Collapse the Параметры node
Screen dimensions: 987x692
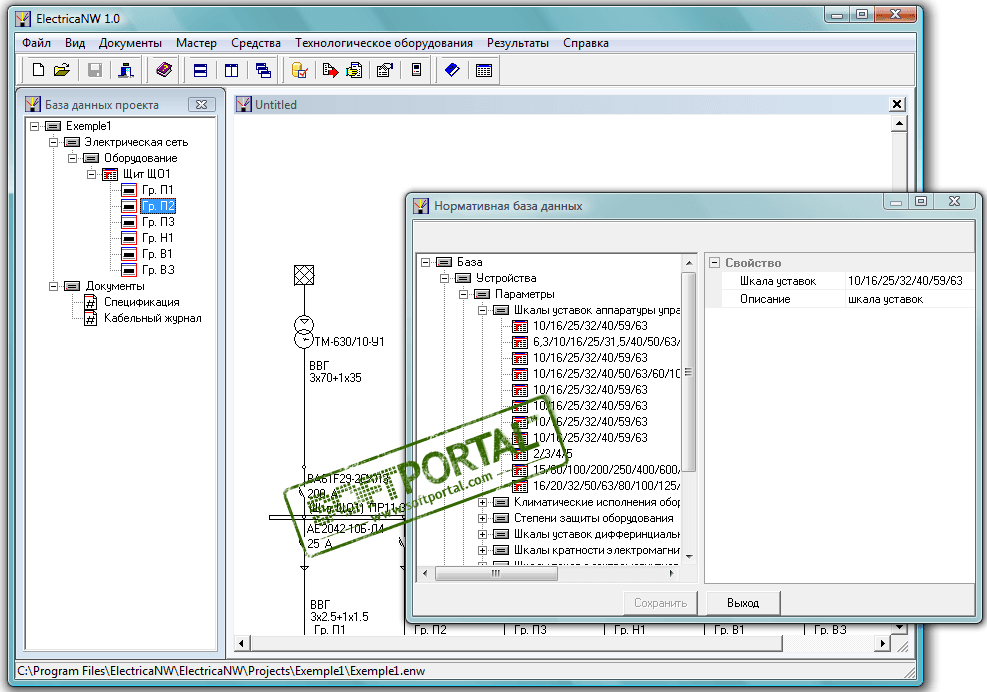463,294
